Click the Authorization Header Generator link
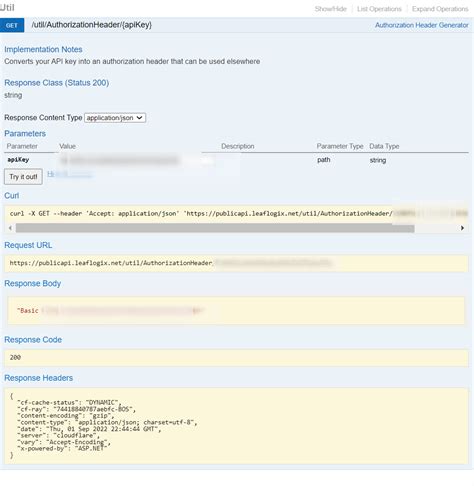The image size is (474, 486). click(x=422, y=25)
